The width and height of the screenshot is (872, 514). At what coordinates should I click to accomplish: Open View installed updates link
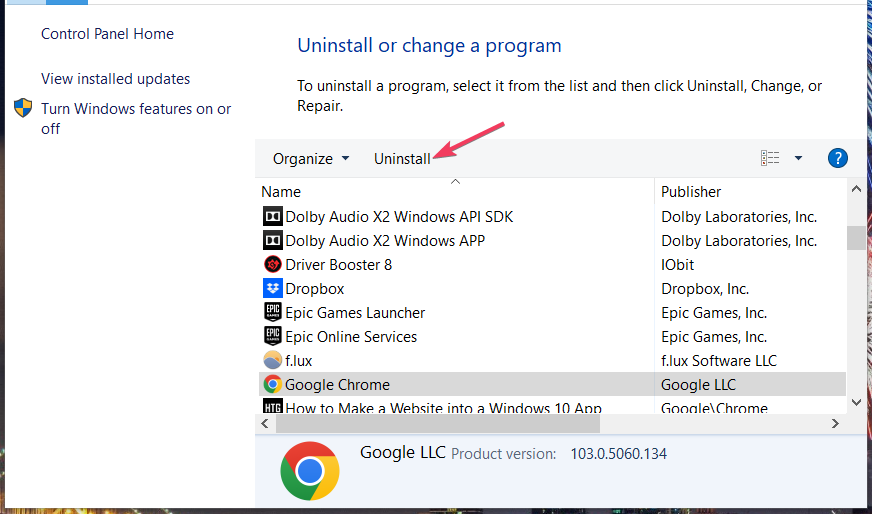116,79
